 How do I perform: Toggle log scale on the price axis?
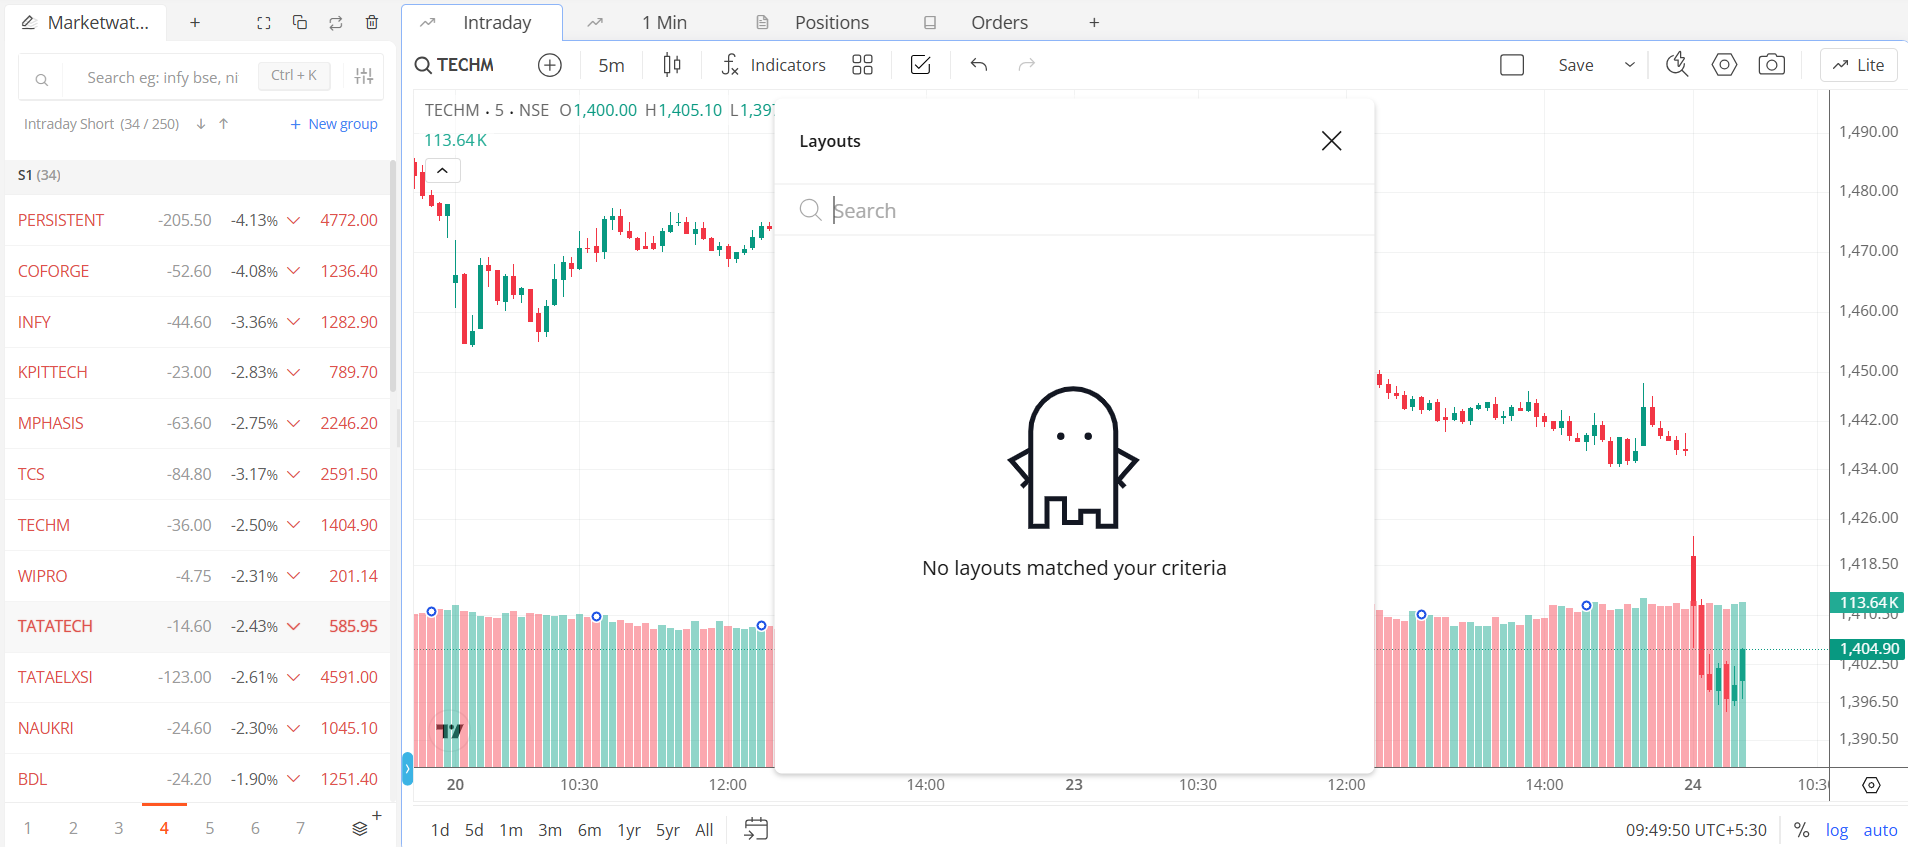pyautogui.click(x=1836, y=829)
